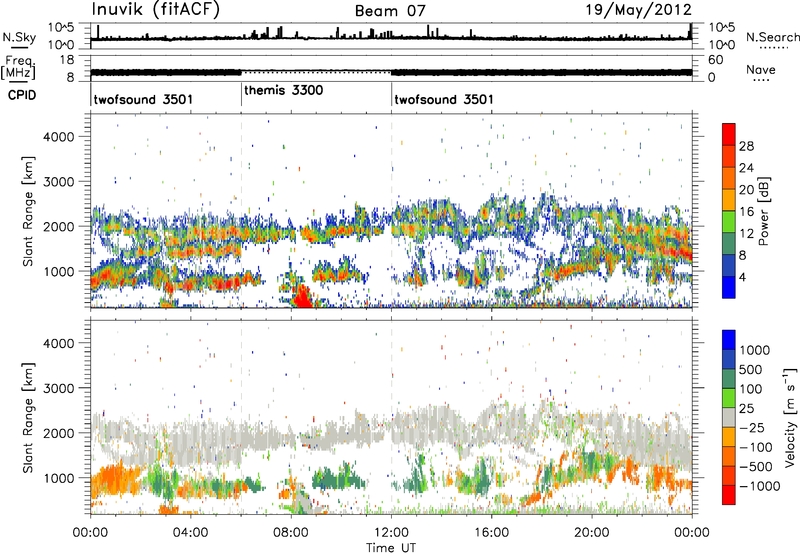The image size is (800, 554).
Task: Click the 'N.Search' legend label
Action: point(772,37)
